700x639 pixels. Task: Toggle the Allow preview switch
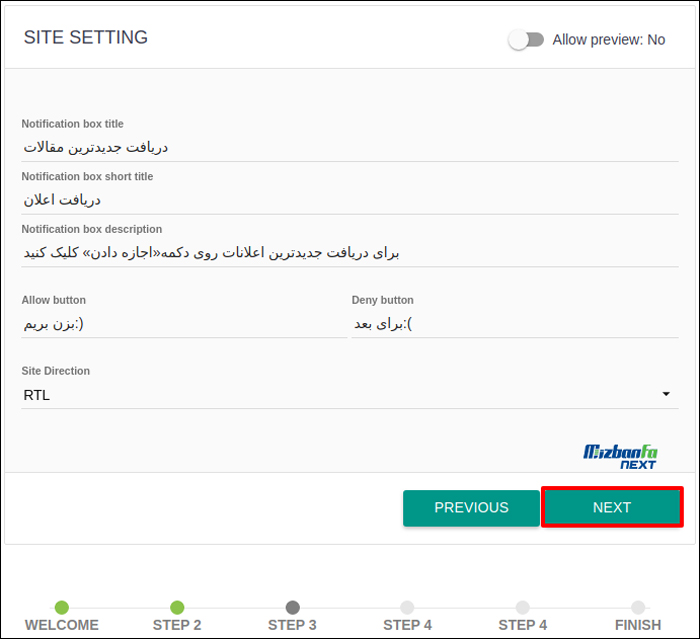pos(526,40)
